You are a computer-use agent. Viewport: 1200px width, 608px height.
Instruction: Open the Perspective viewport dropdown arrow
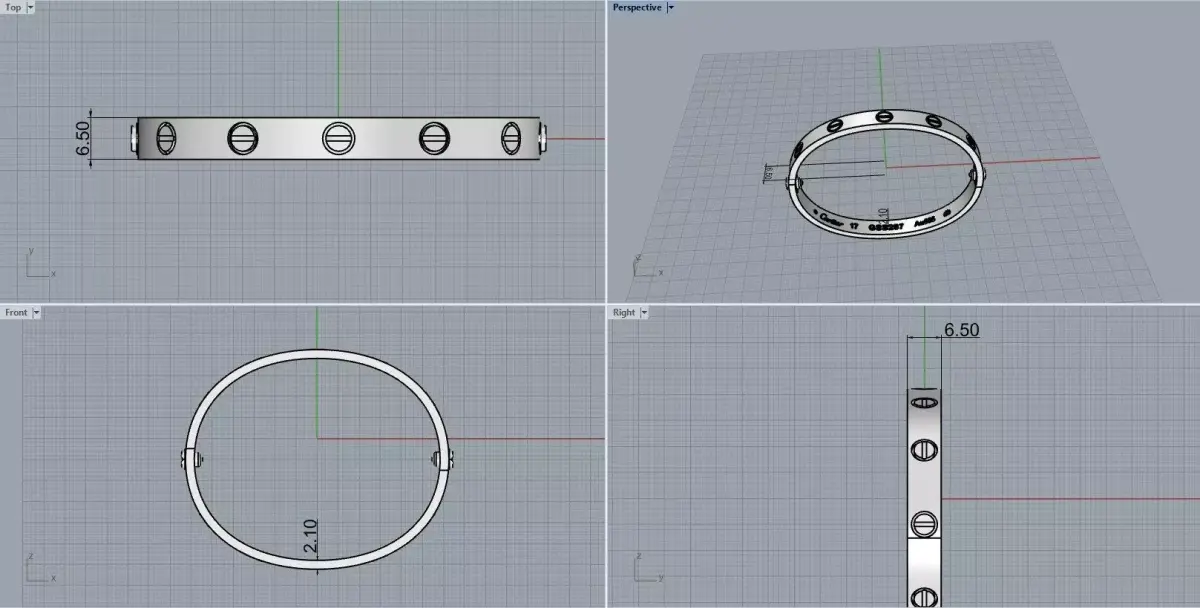click(x=670, y=7)
